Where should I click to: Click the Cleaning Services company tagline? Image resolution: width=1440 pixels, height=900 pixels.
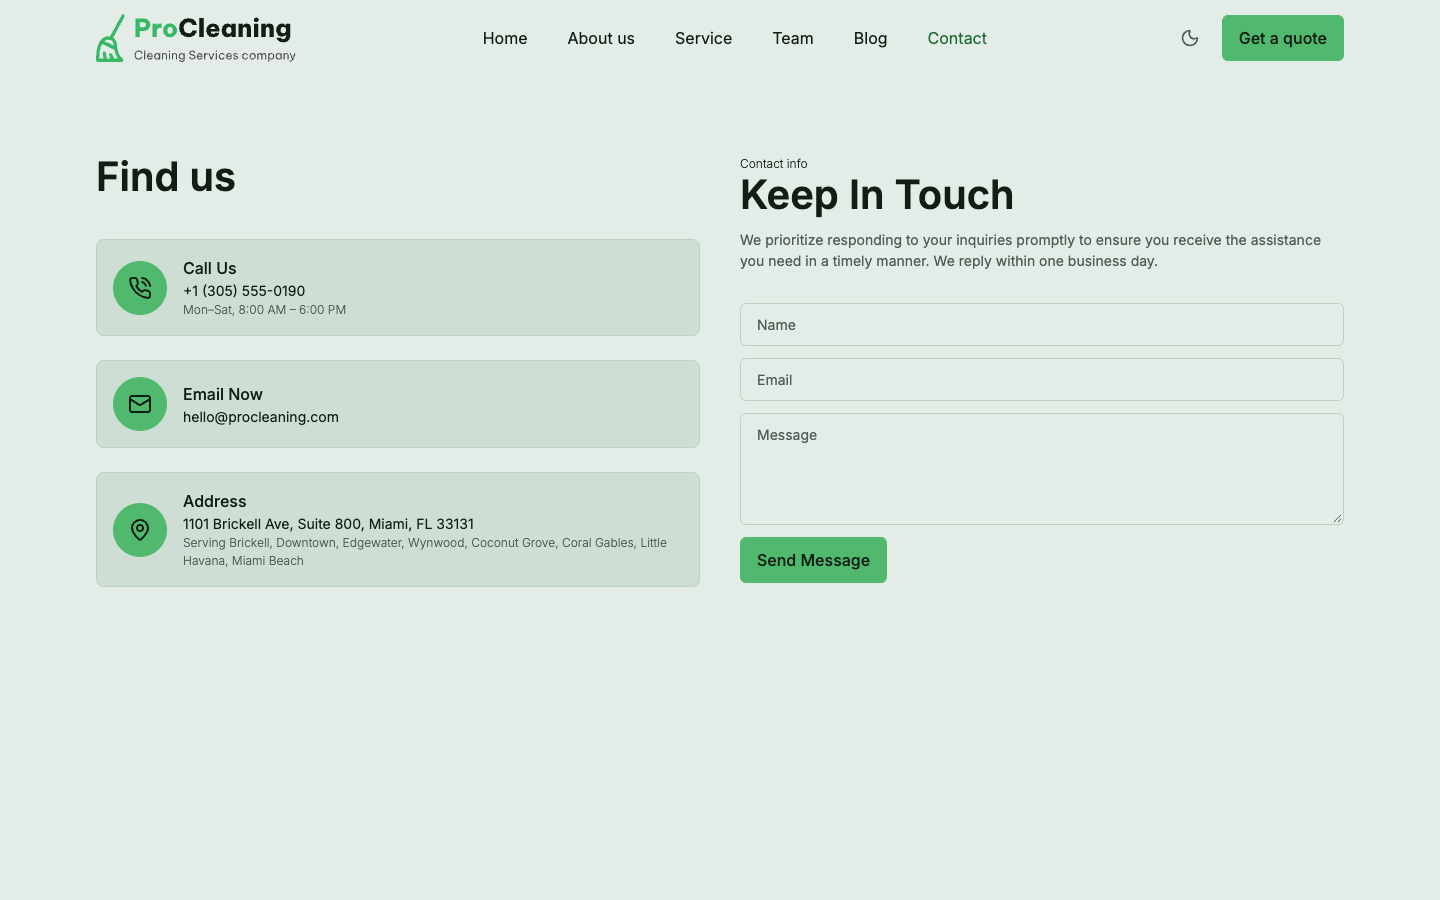point(215,56)
